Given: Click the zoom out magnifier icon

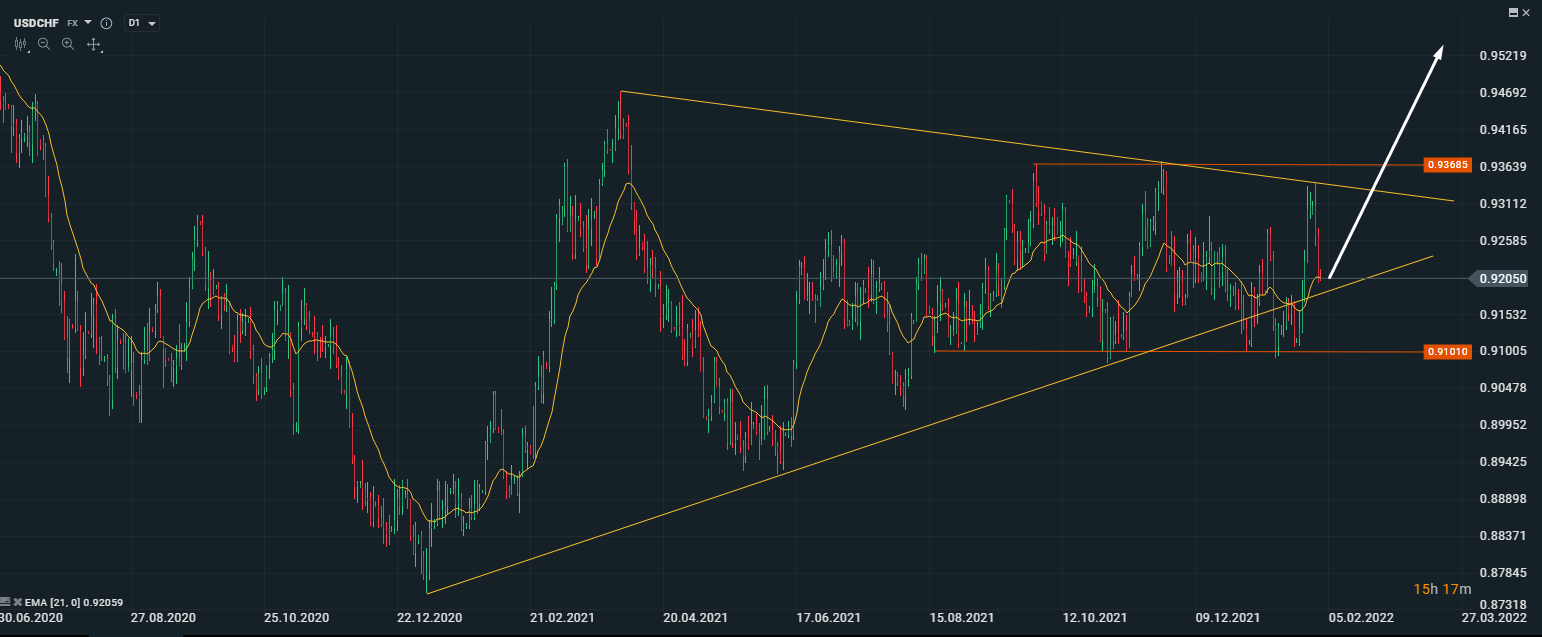Looking at the screenshot, I should pos(44,44).
